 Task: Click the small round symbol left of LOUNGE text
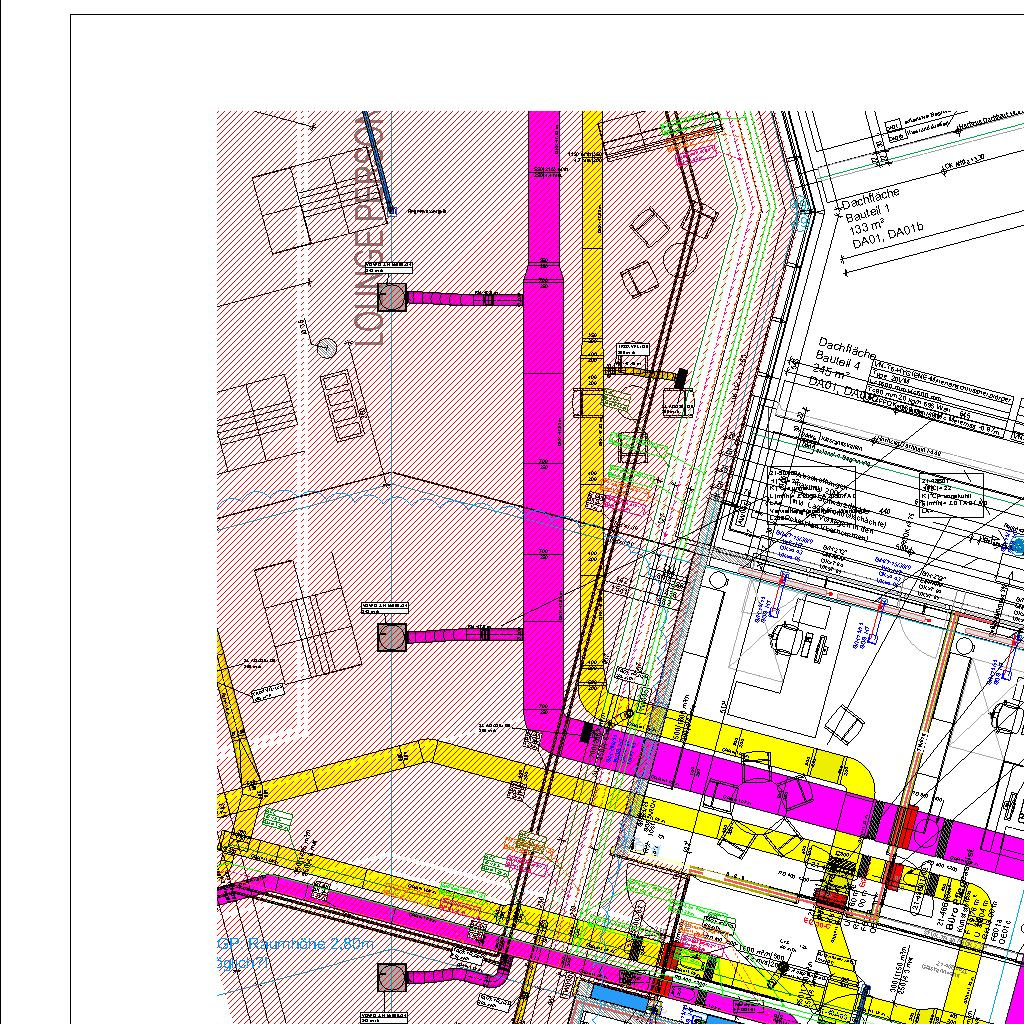pos(326,347)
